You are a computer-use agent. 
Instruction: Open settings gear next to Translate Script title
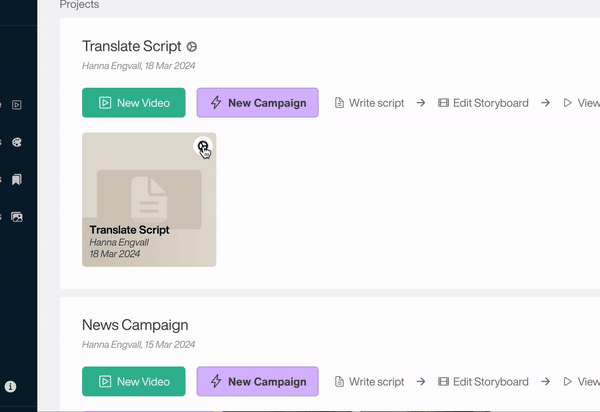pos(192,47)
